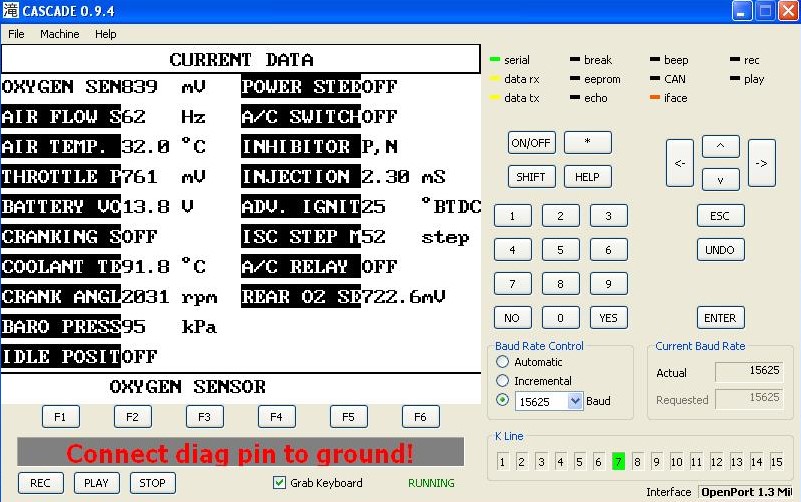
Task: Open the File menu
Action: click(16, 34)
